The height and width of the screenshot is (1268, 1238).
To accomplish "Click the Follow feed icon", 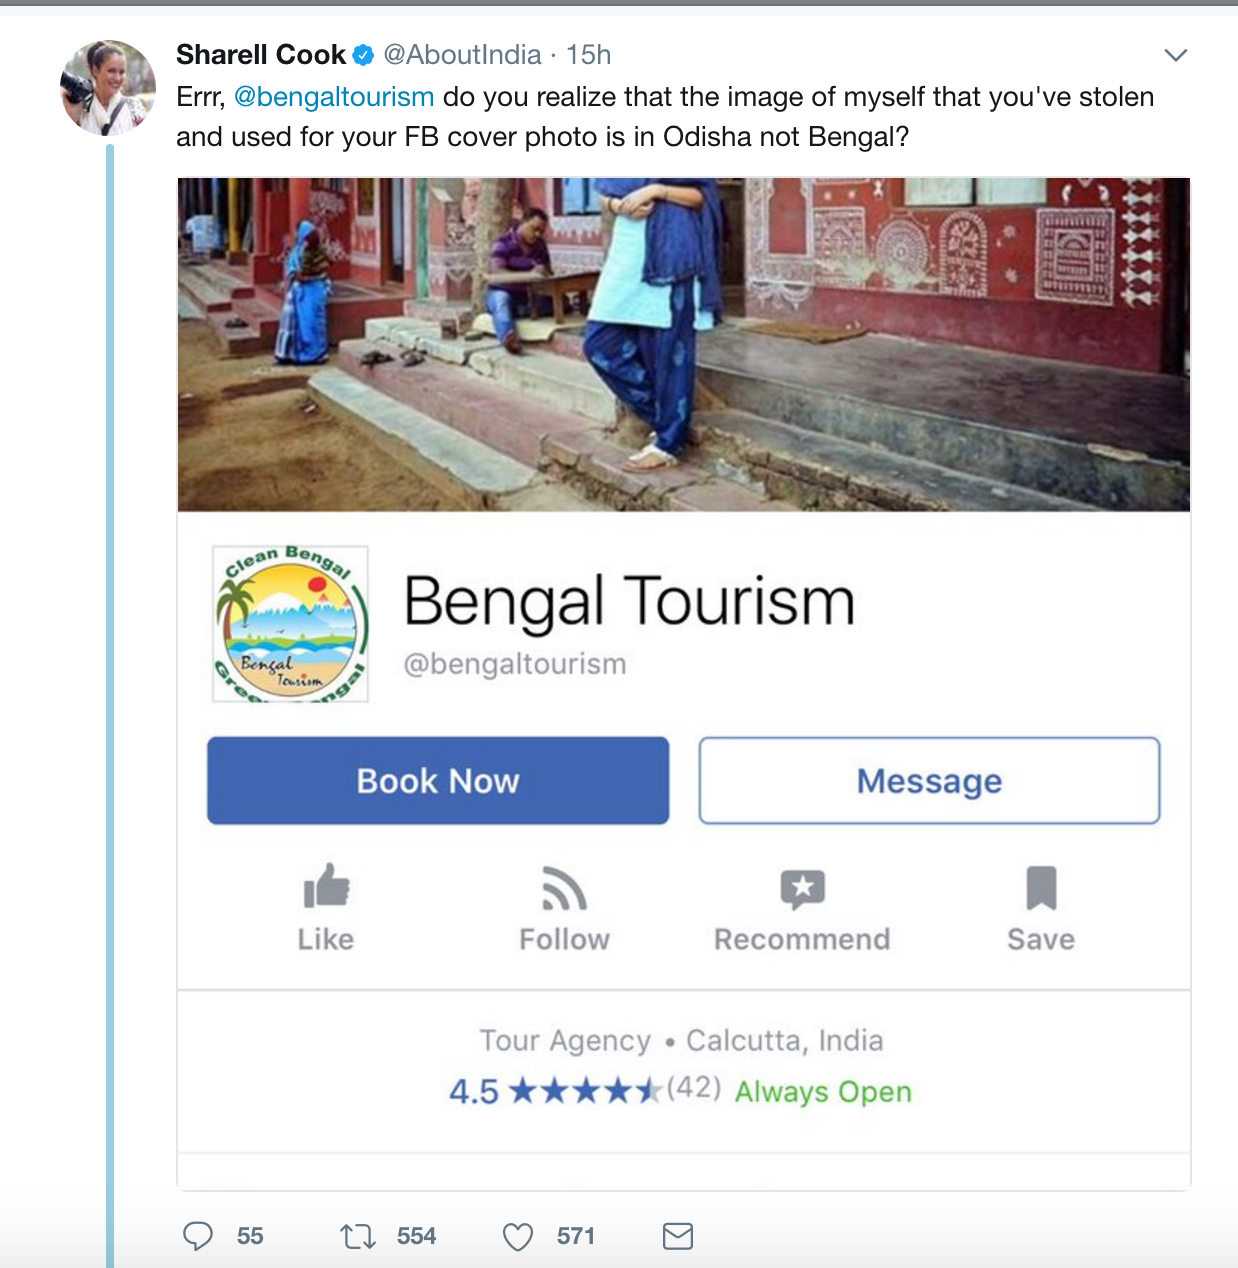I will [x=564, y=887].
